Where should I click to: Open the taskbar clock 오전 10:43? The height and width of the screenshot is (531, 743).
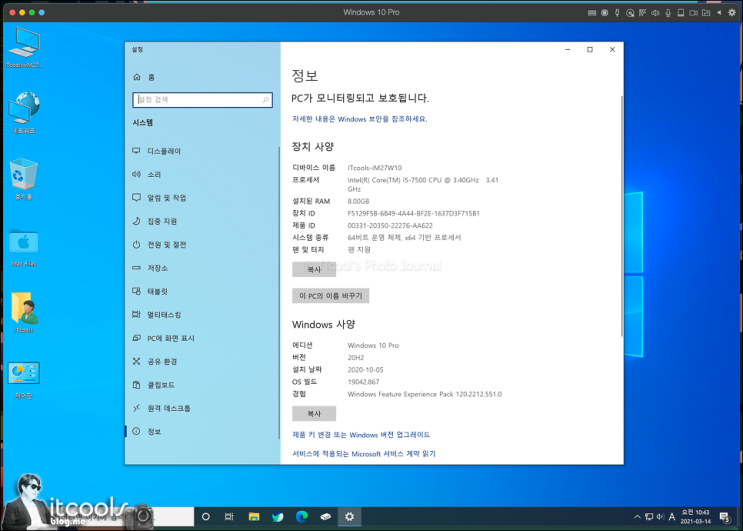click(x=696, y=516)
